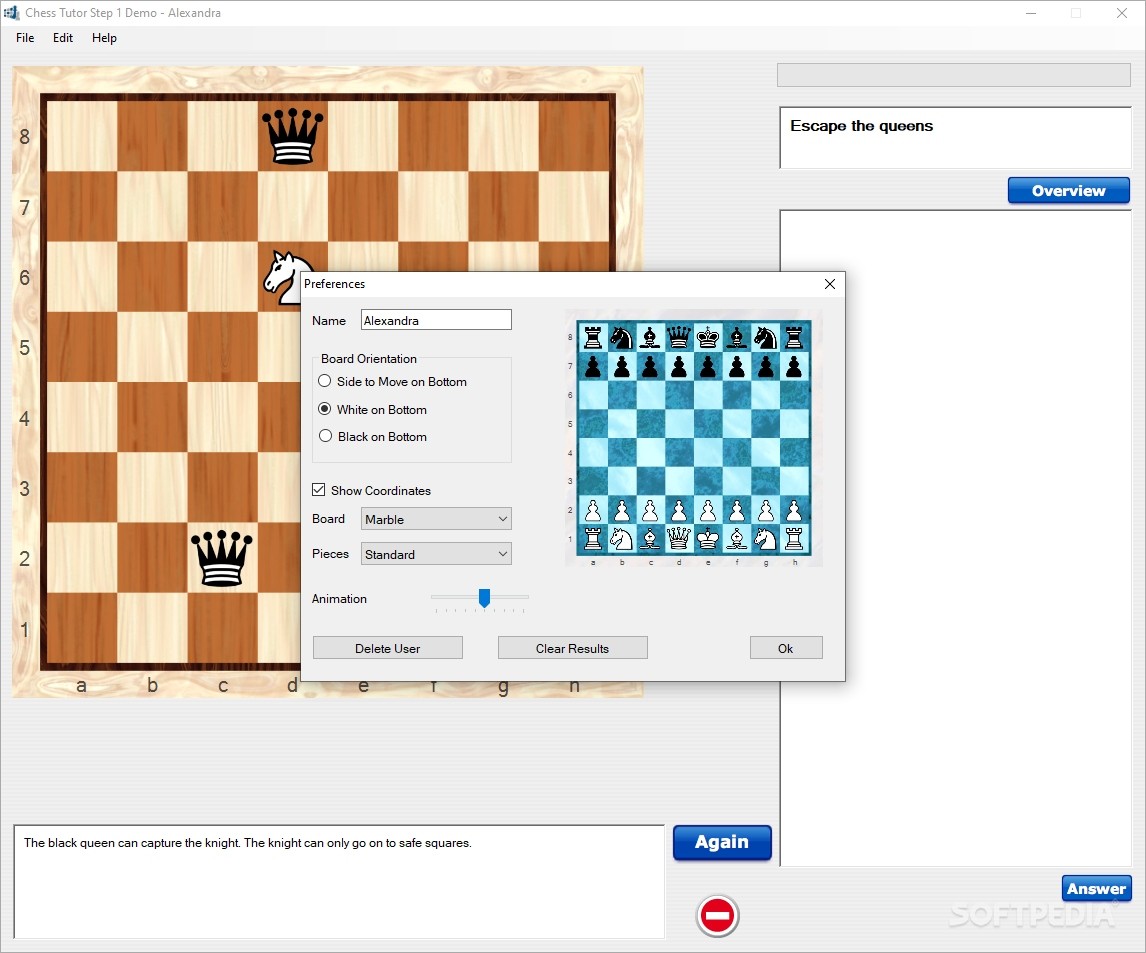Open the Board style dropdown

pos(436,519)
